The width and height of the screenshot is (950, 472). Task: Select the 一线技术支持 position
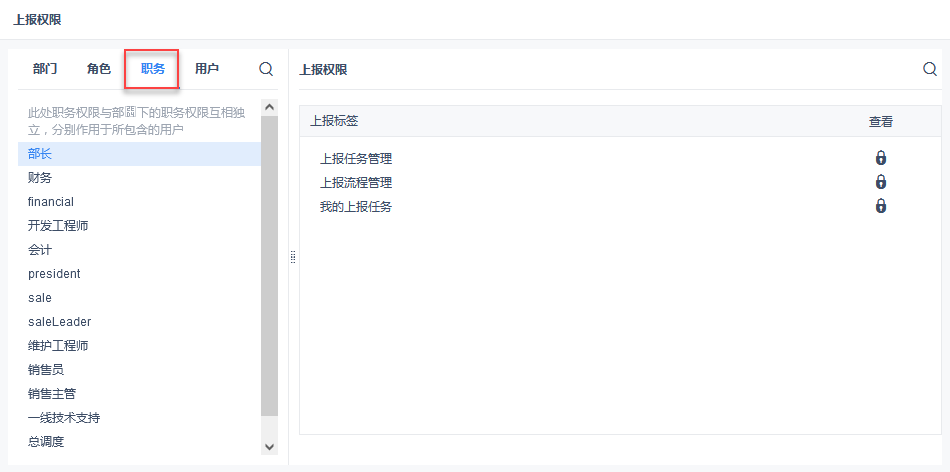click(x=139, y=418)
